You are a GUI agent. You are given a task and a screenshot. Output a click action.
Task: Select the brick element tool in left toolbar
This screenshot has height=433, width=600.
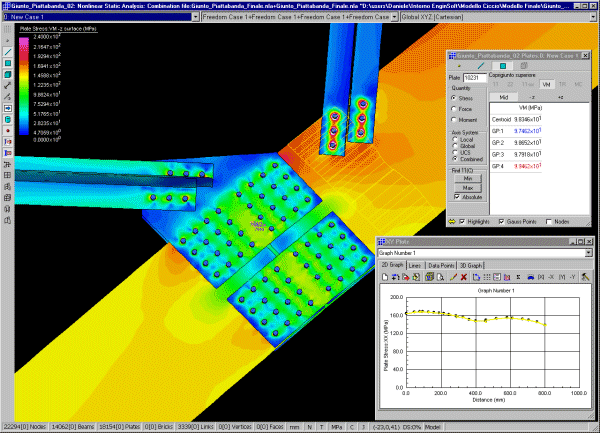point(8,75)
